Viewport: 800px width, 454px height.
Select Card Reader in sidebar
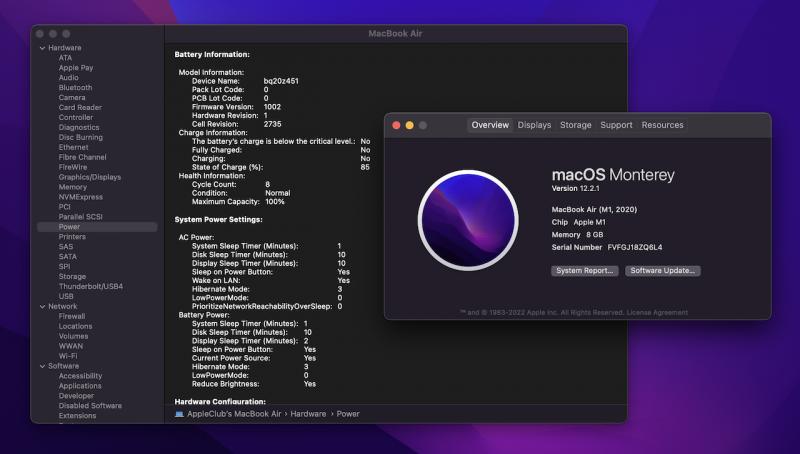pyautogui.click(x=80, y=108)
